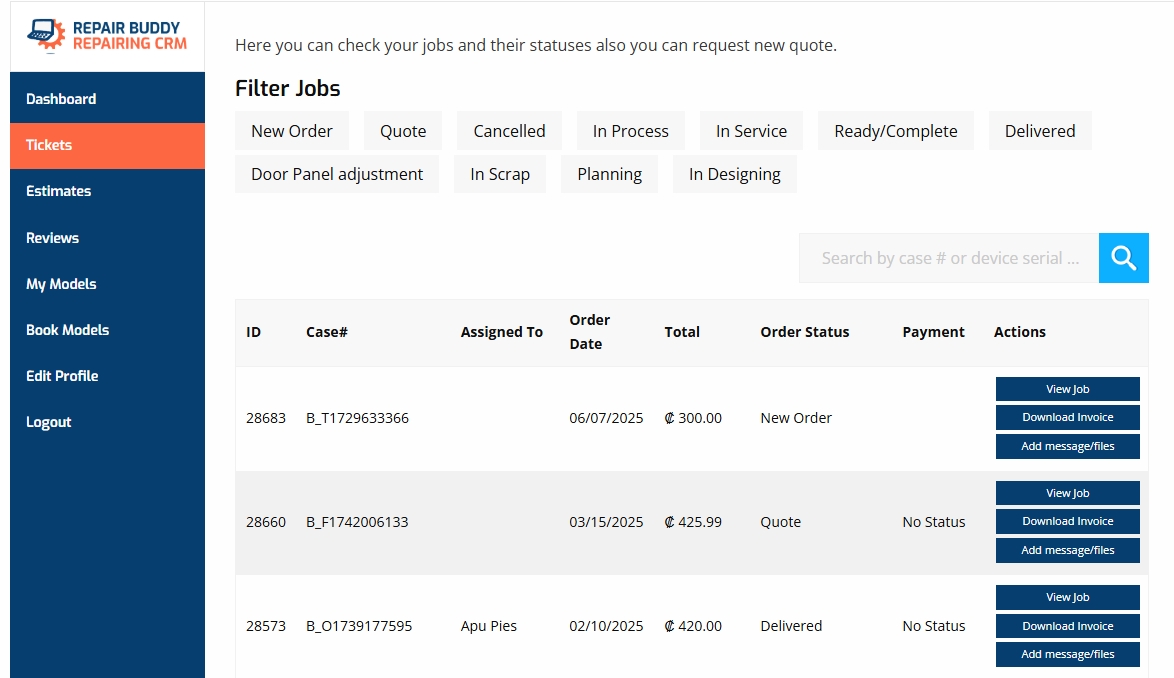Show only Delivered jobs

coord(1039,131)
